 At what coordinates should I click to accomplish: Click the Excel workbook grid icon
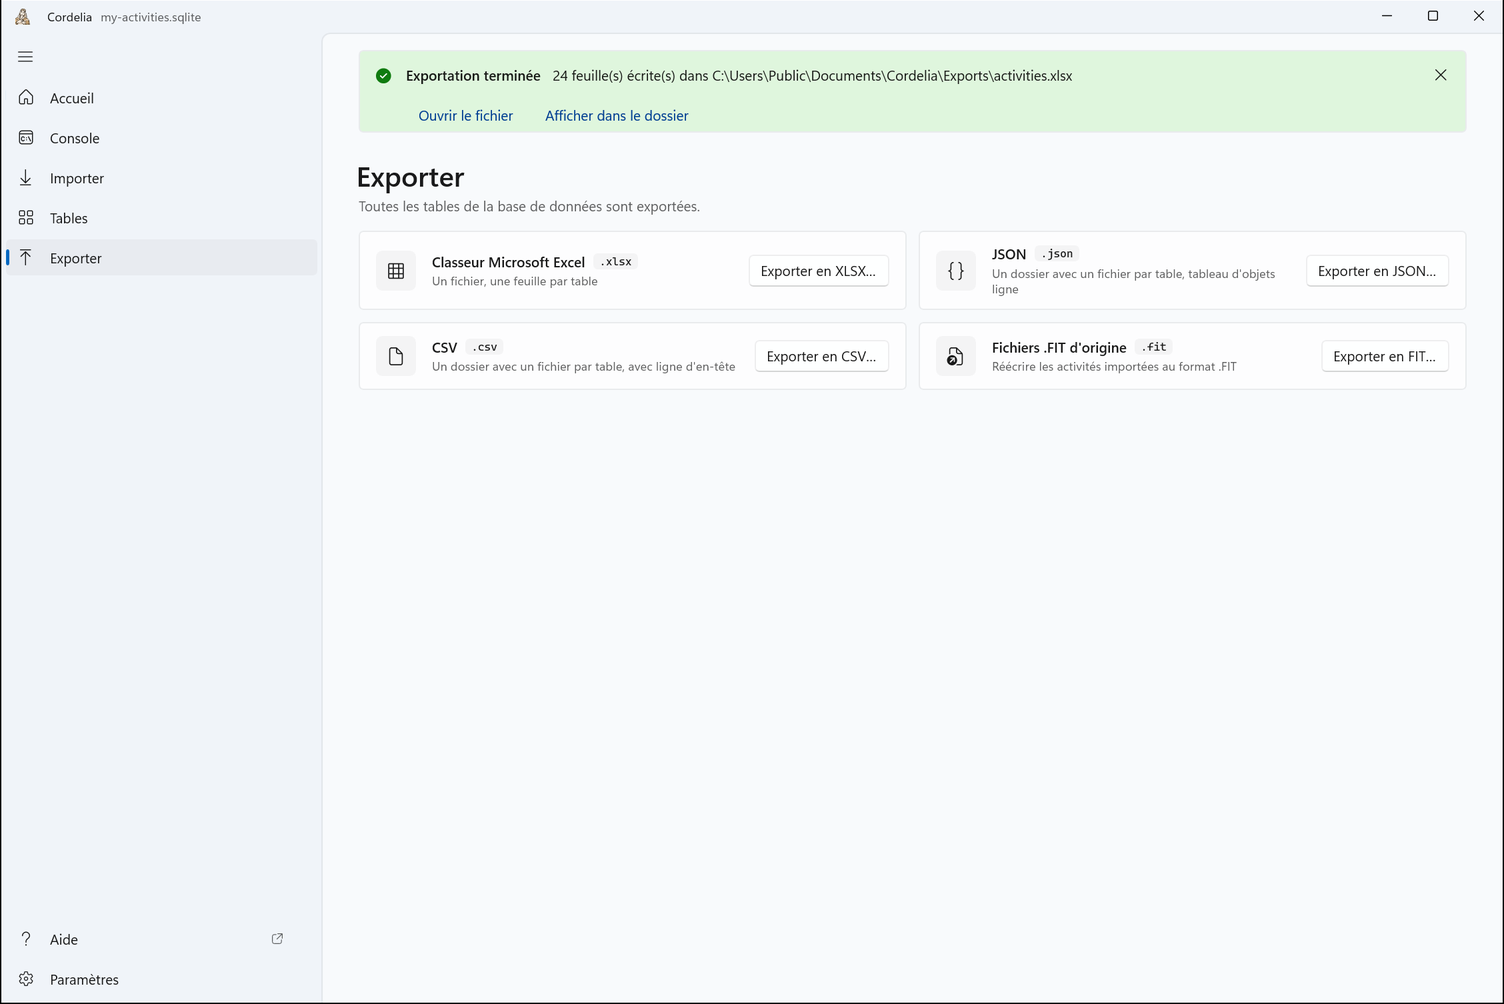point(396,271)
